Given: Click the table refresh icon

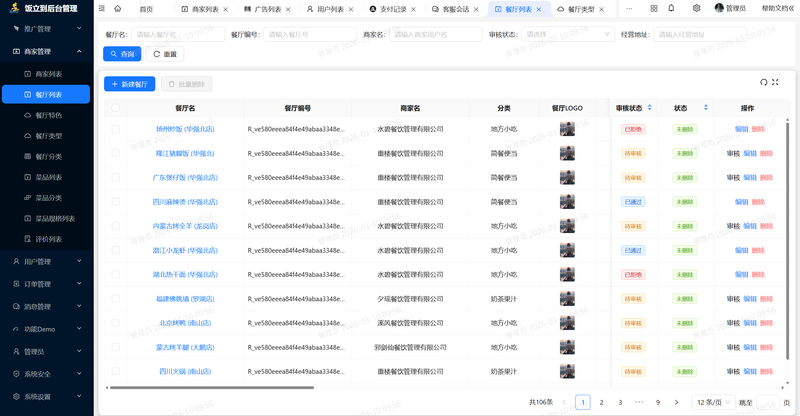Looking at the screenshot, I should click(x=763, y=83).
